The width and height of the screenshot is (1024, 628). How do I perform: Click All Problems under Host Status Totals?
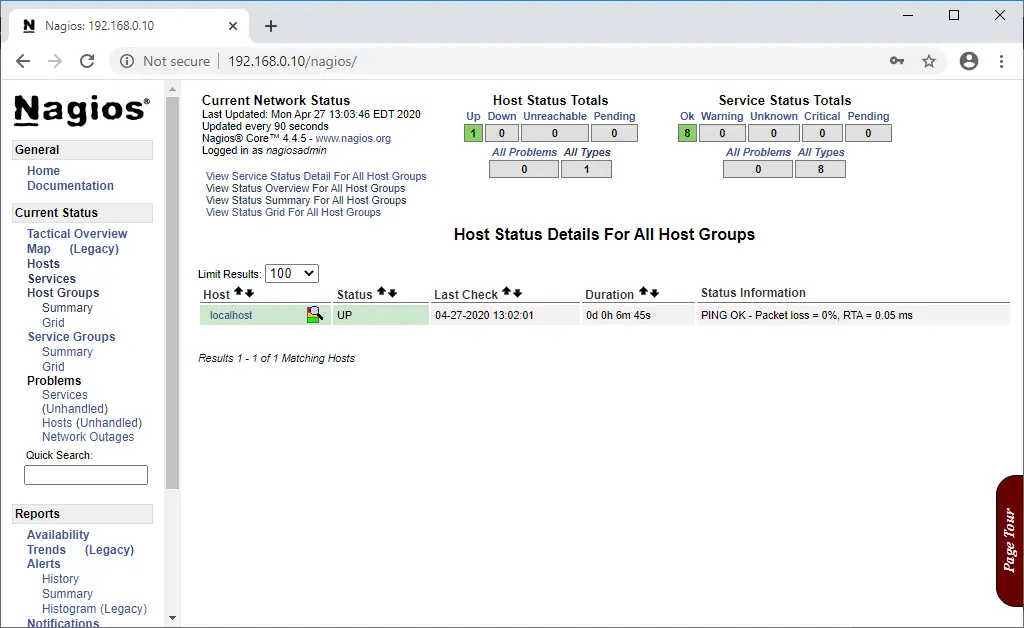coord(524,152)
